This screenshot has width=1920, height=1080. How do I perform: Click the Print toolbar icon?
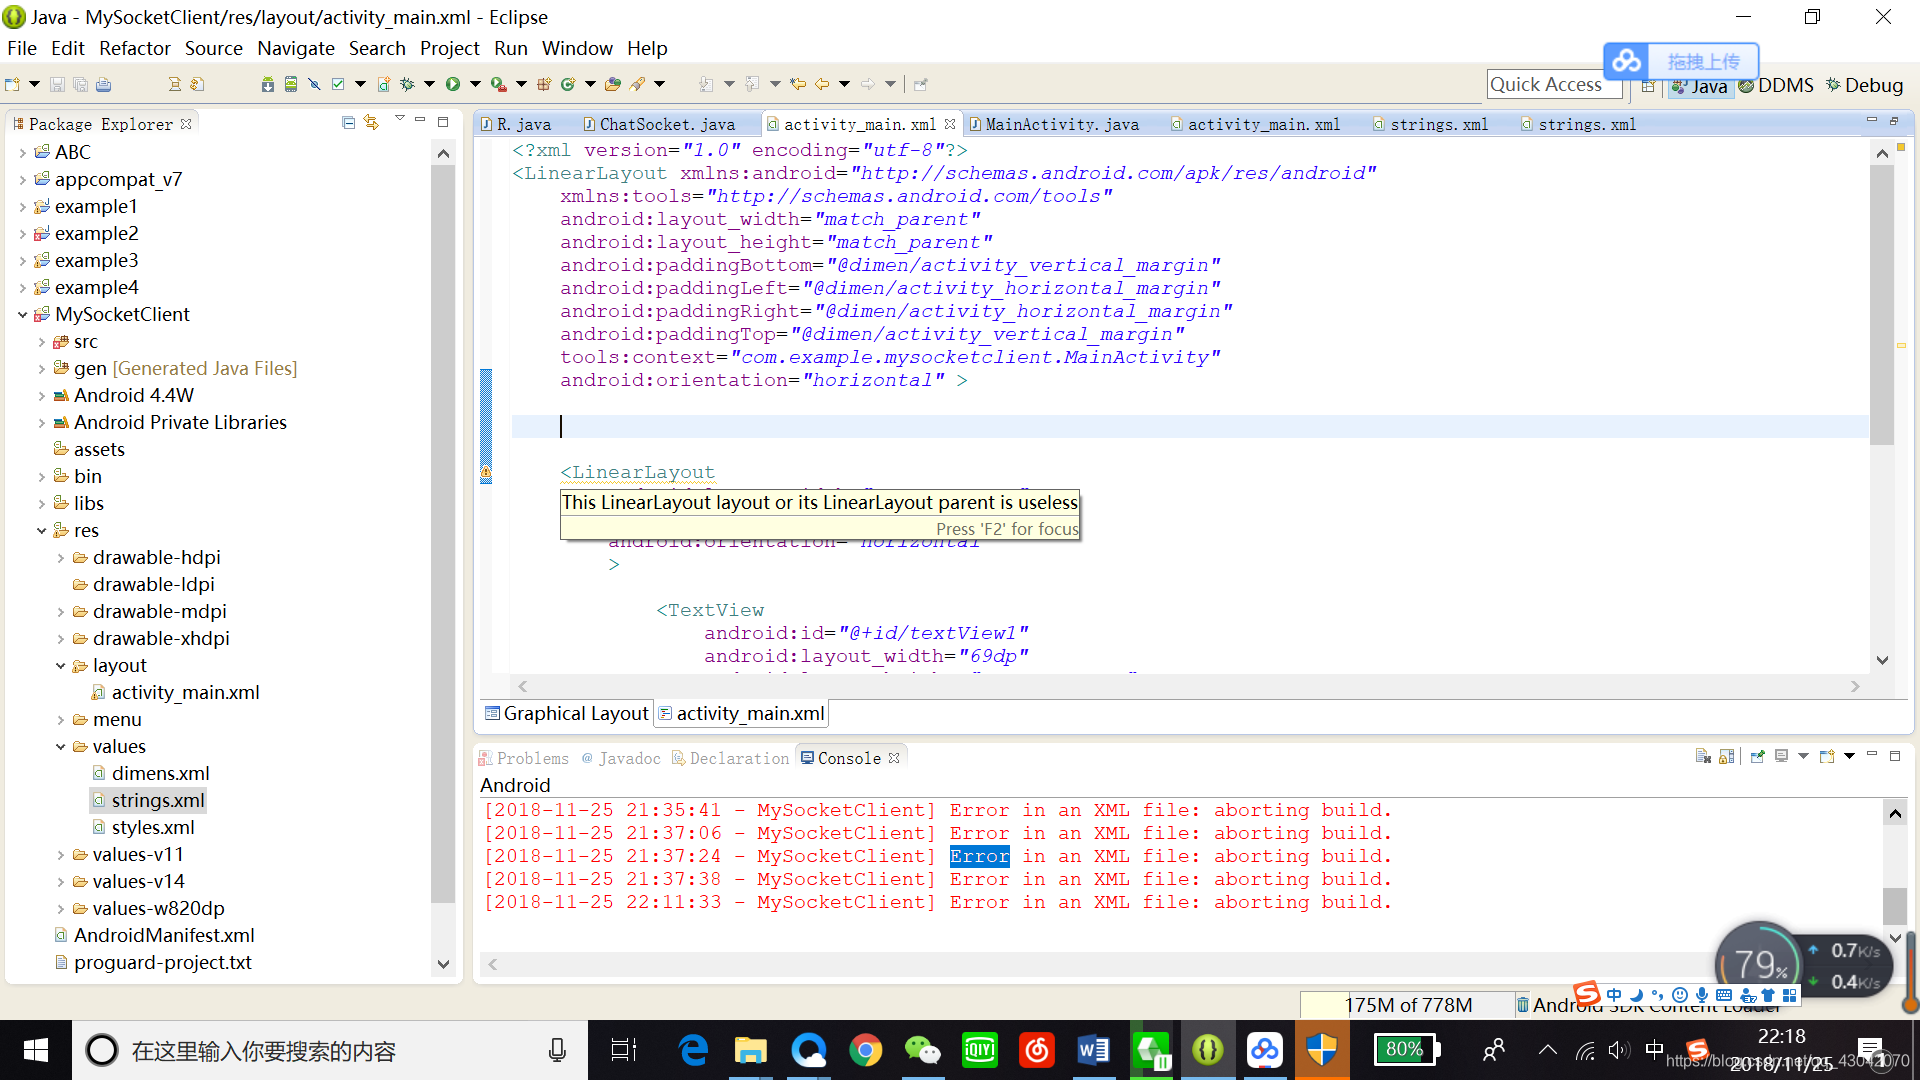tap(103, 85)
